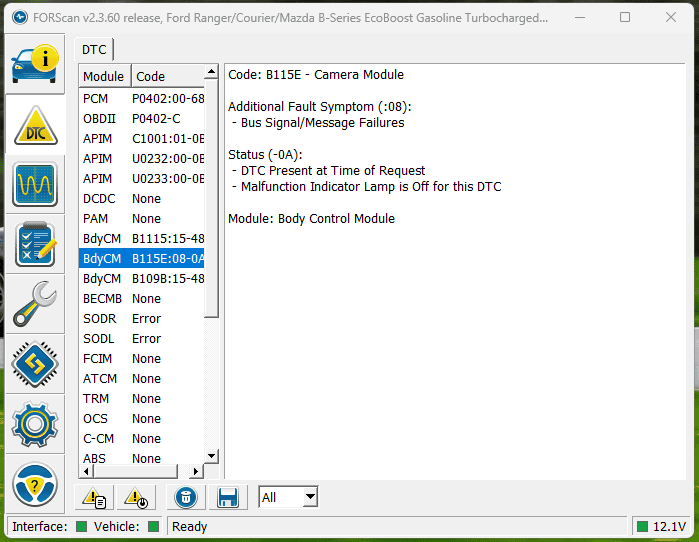Select the SODR Error row
Viewport: 699px width, 542px height.
142,319
